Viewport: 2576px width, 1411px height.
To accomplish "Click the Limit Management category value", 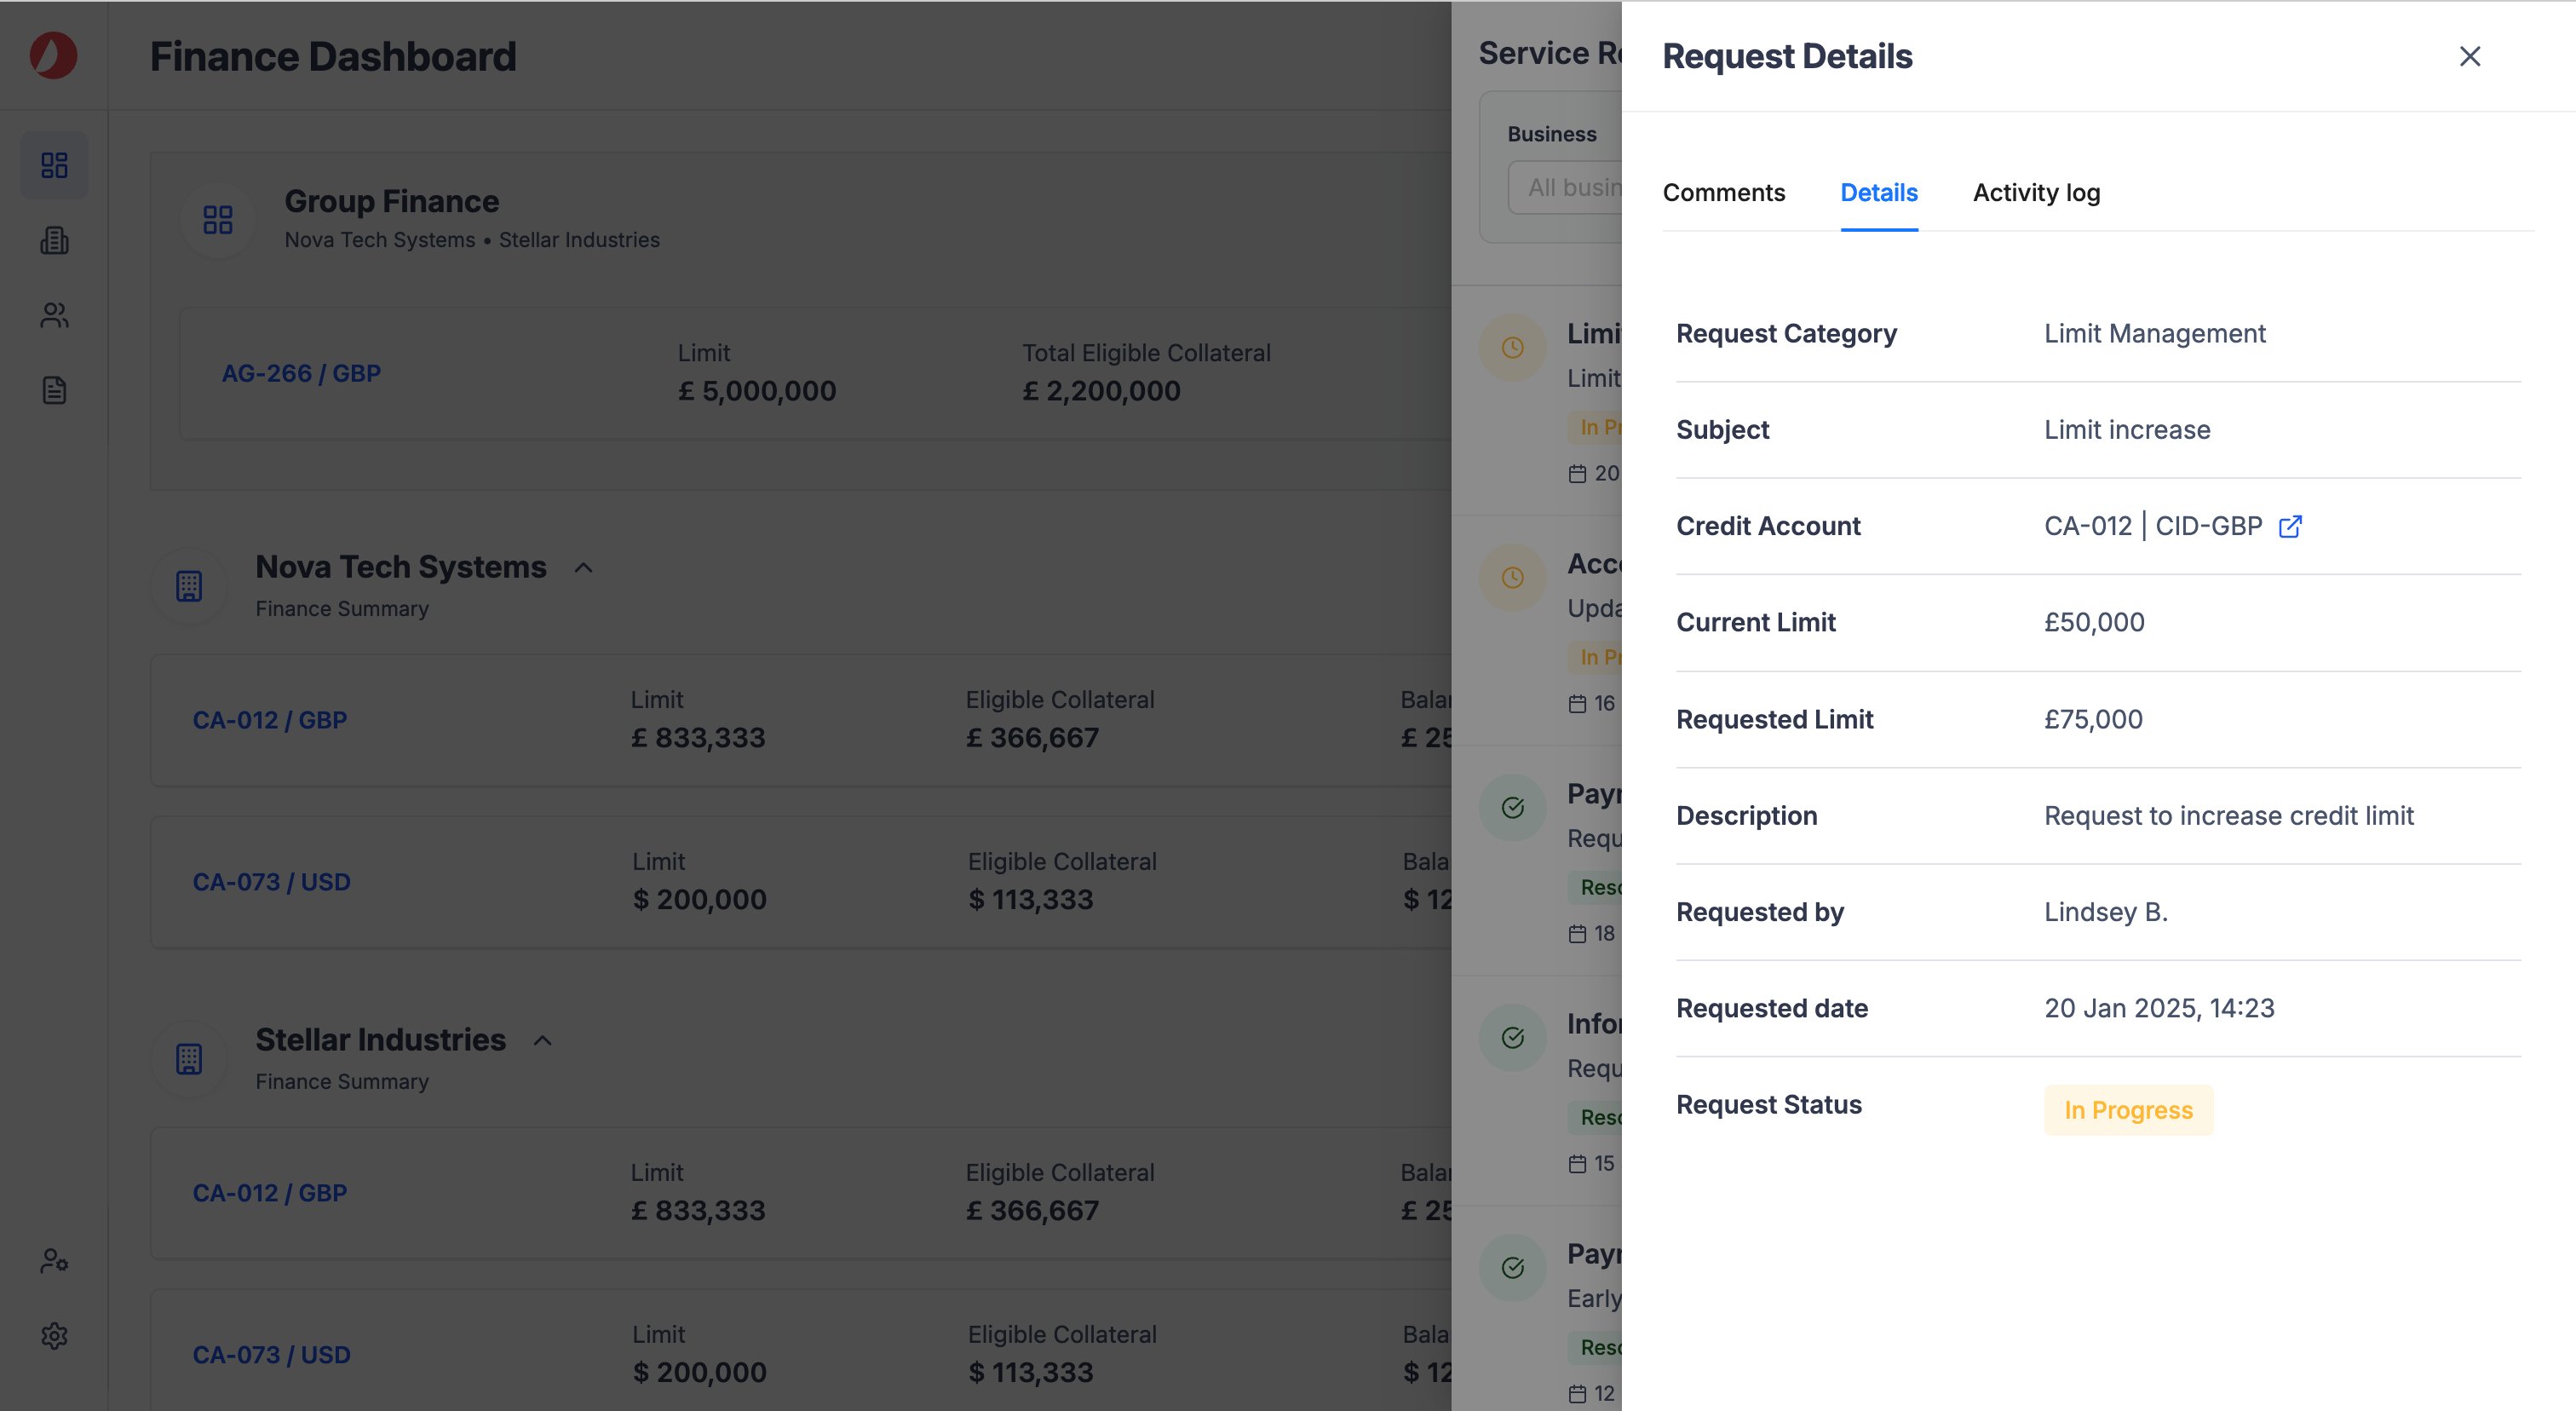I will click(x=2154, y=333).
